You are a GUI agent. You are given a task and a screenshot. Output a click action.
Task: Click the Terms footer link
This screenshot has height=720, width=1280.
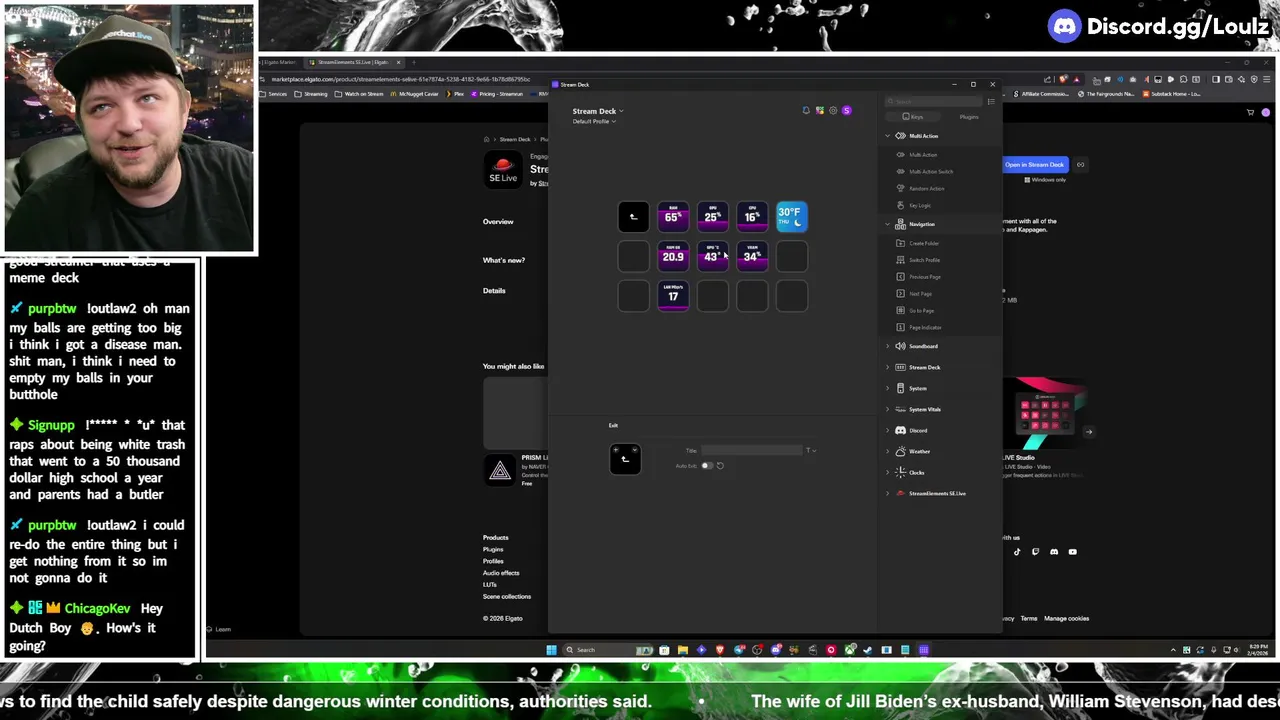pyautogui.click(x=1028, y=618)
